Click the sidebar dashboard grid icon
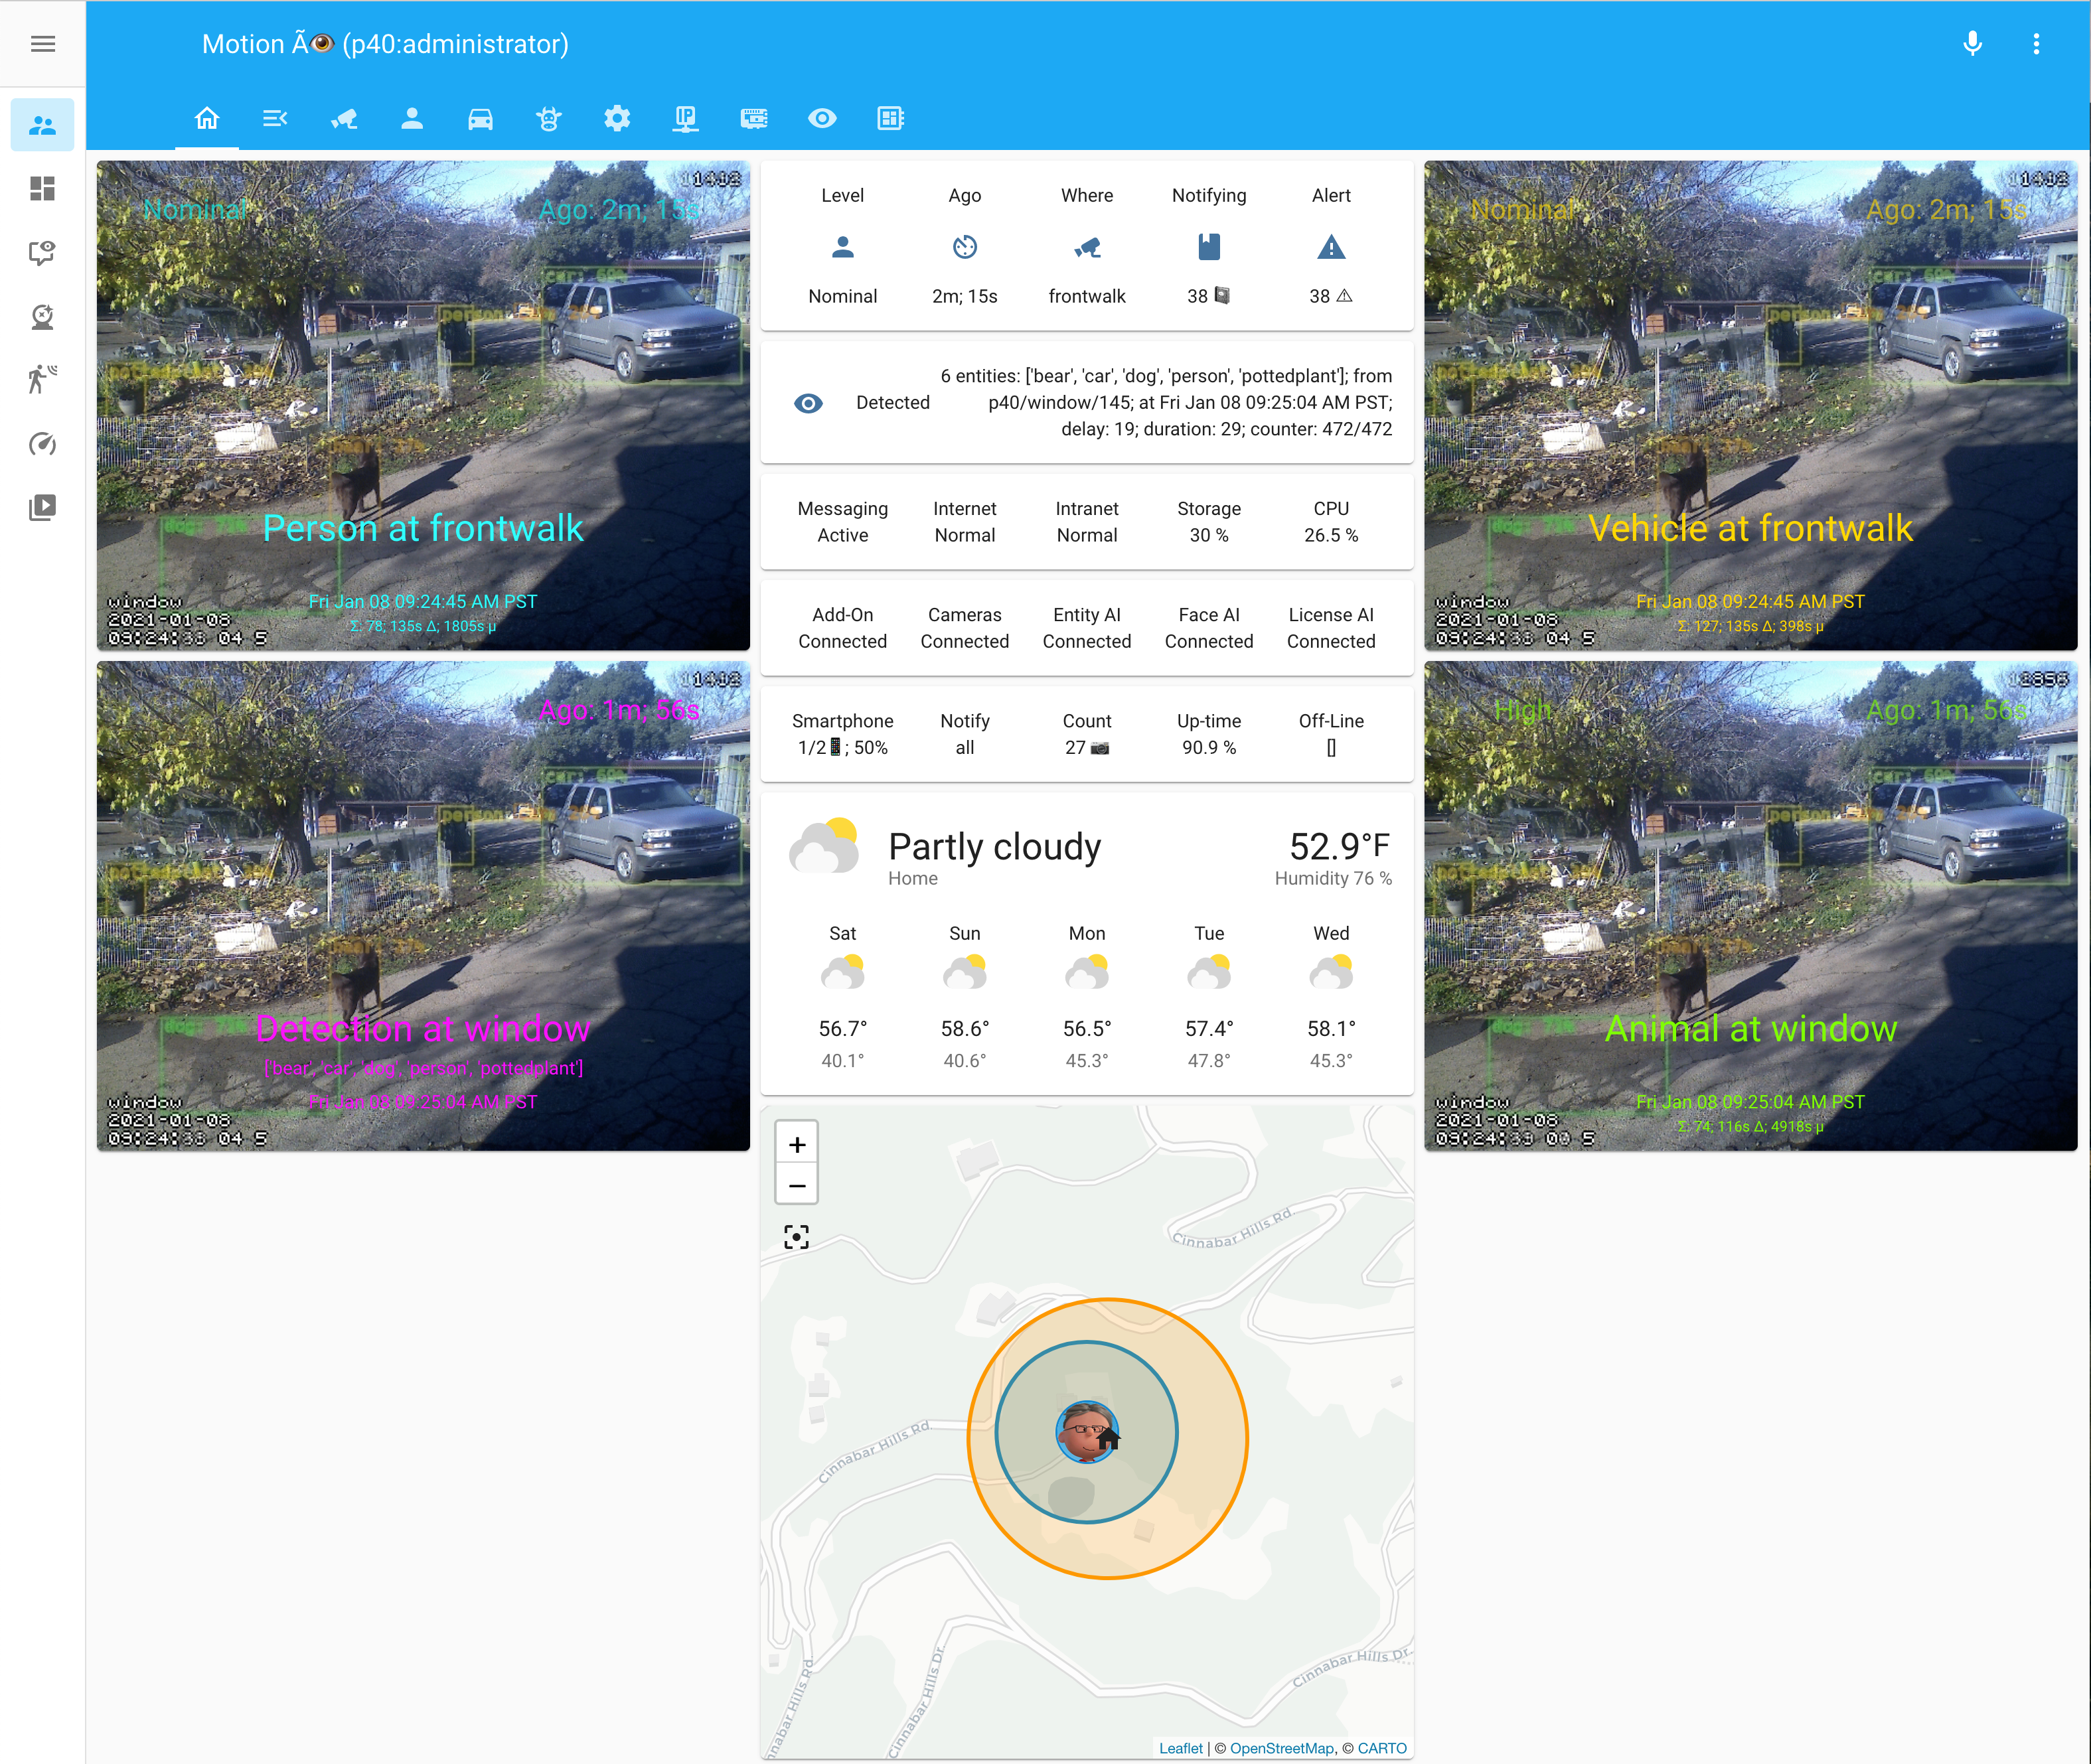The width and height of the screenshot is (2091, 1764). (x=42, y=189)
